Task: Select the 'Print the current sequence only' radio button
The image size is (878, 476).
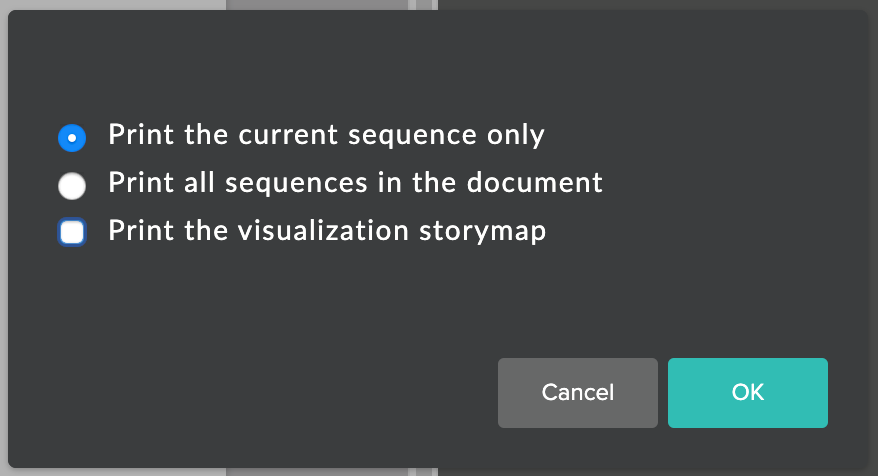Action: point(72,138)
